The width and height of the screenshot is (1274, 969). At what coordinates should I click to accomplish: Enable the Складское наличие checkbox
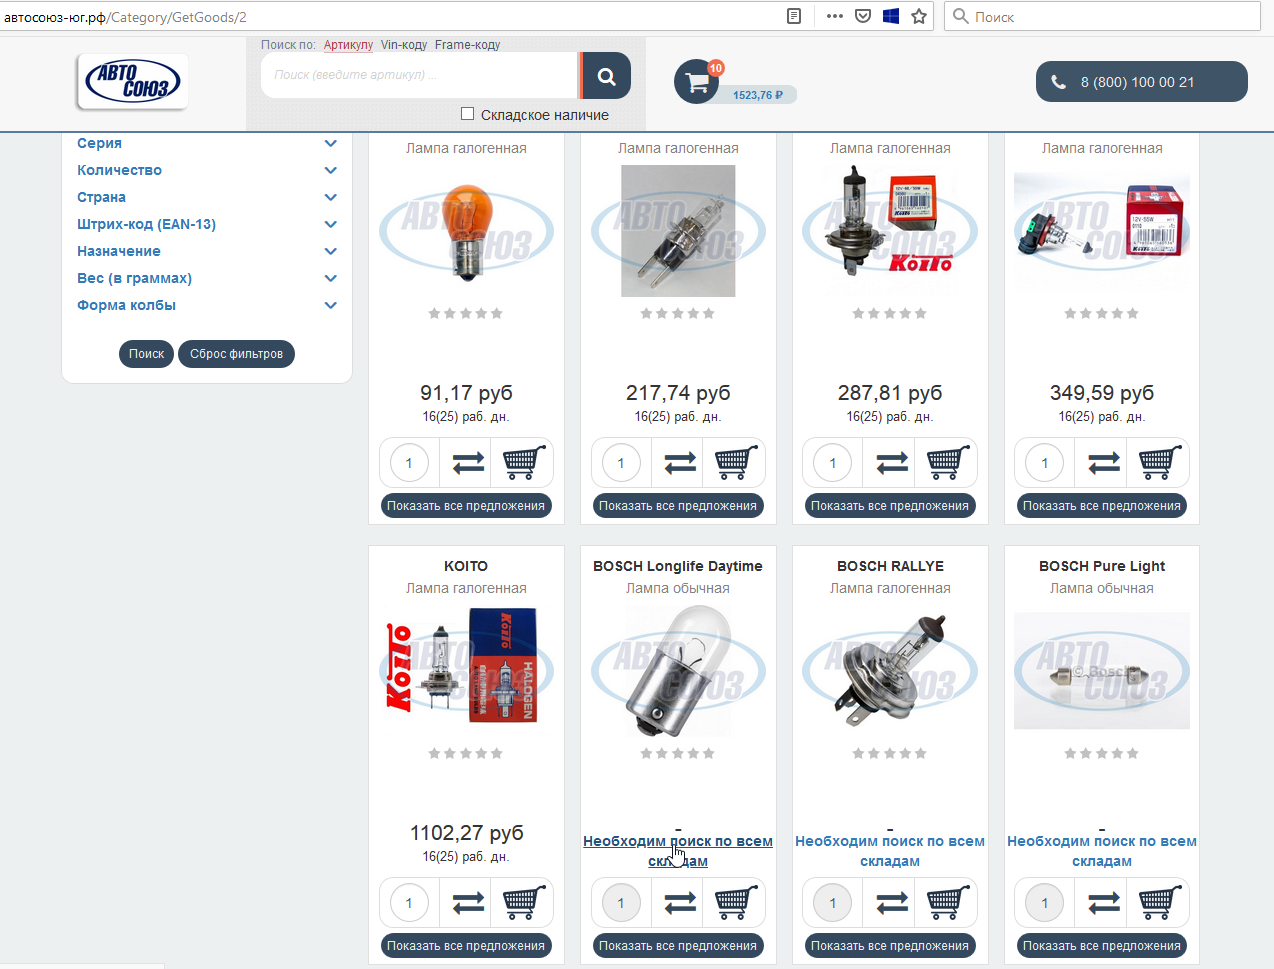click(x=467, y=114)
